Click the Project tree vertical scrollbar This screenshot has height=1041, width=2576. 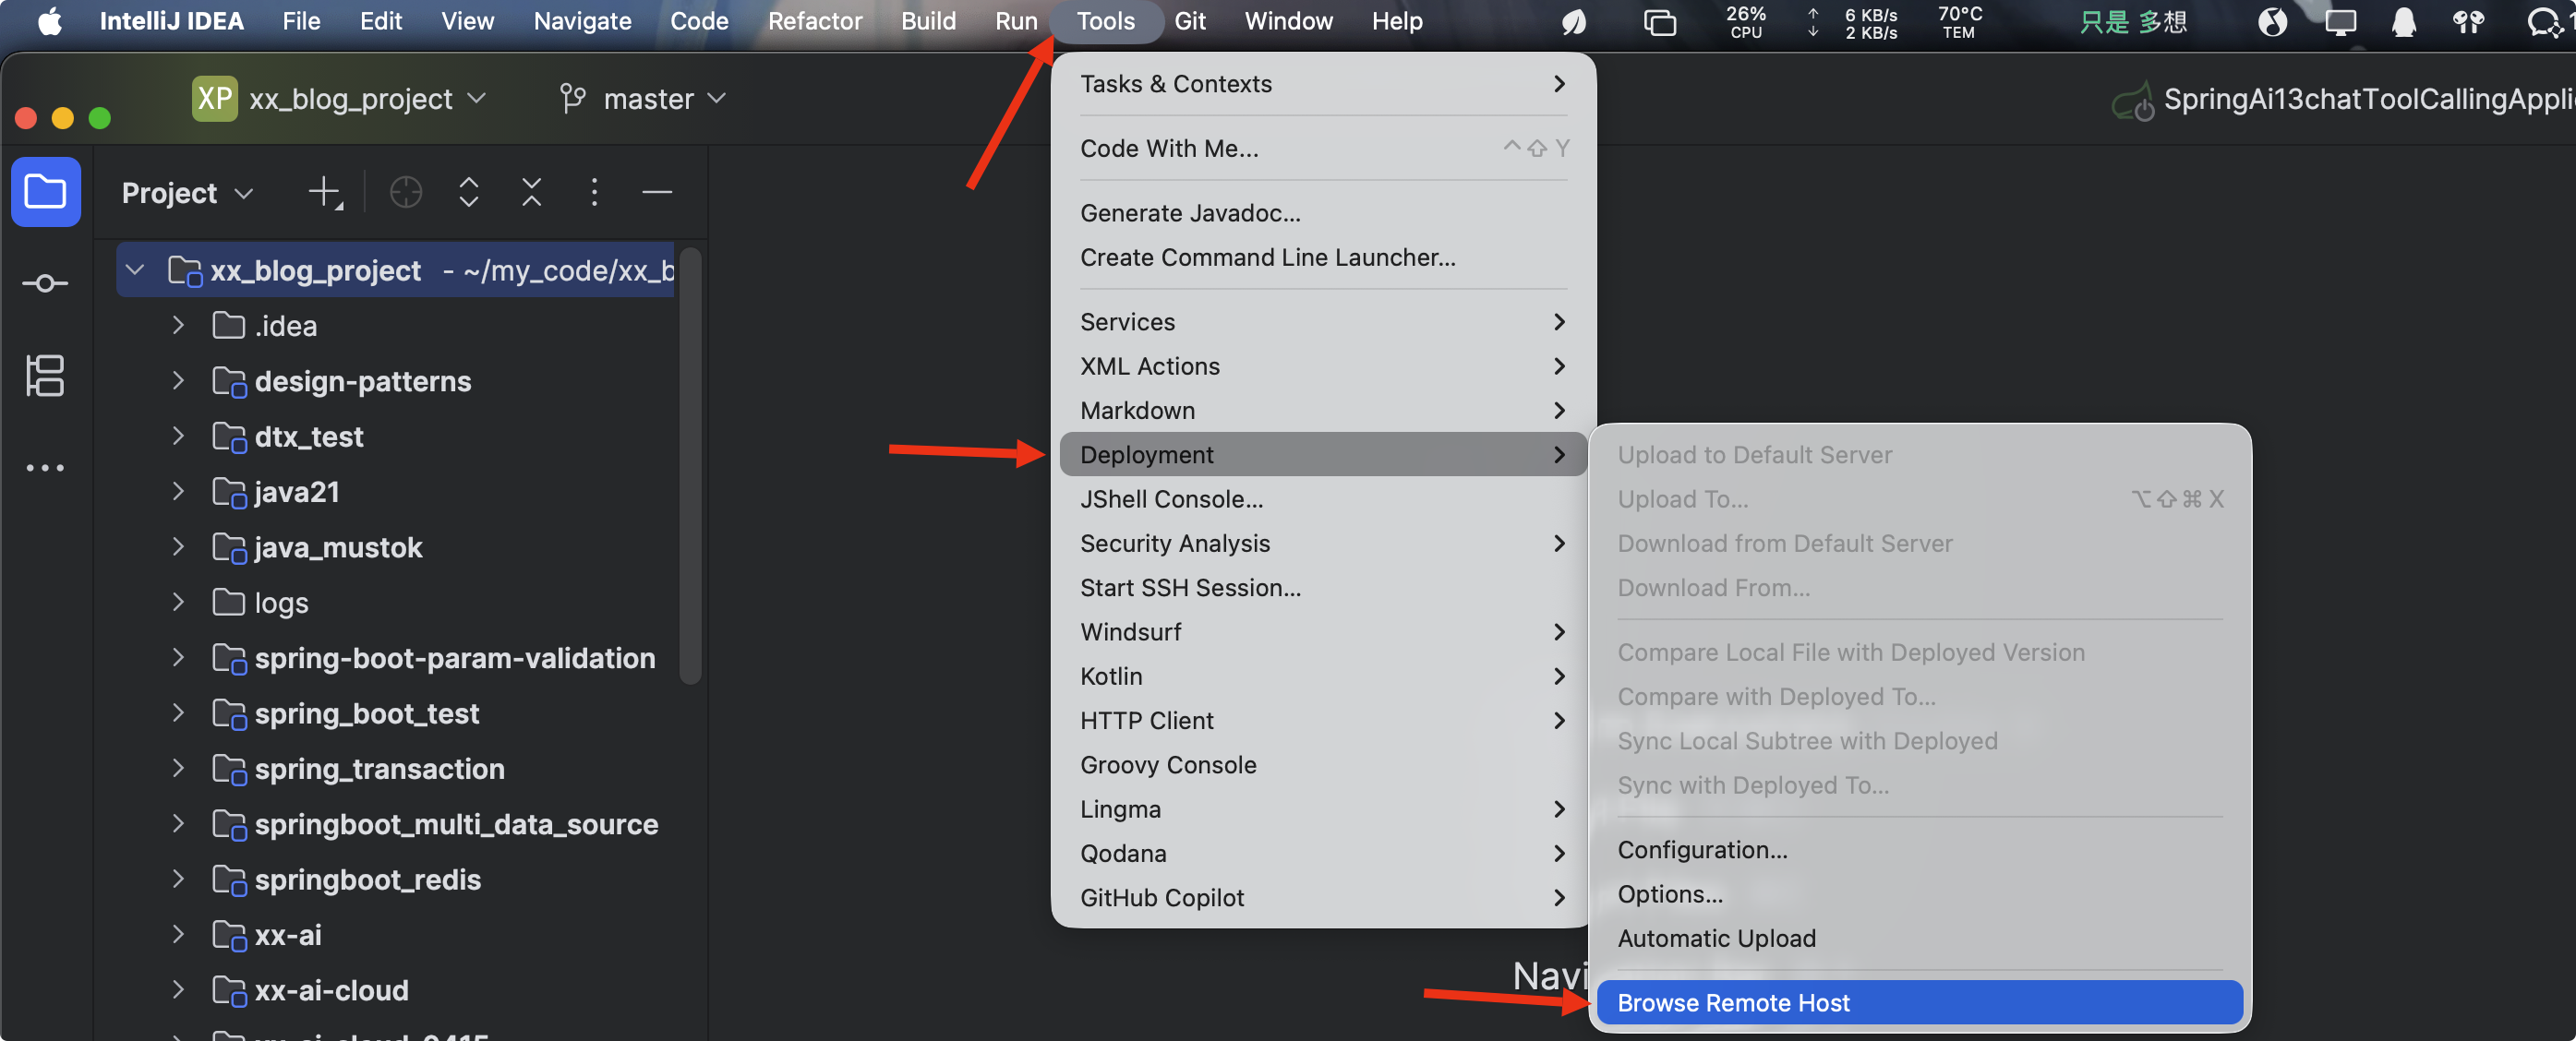(x=690, y=465)
